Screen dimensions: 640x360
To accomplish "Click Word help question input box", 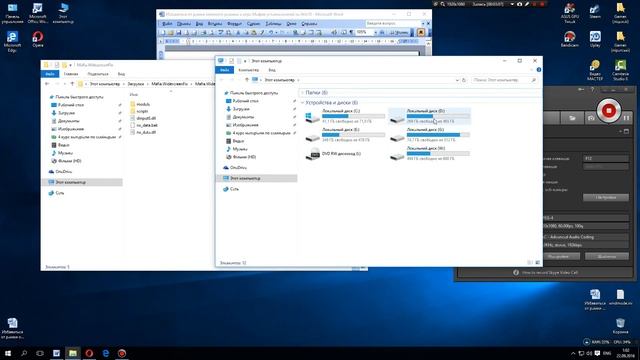I will [393, 23].
